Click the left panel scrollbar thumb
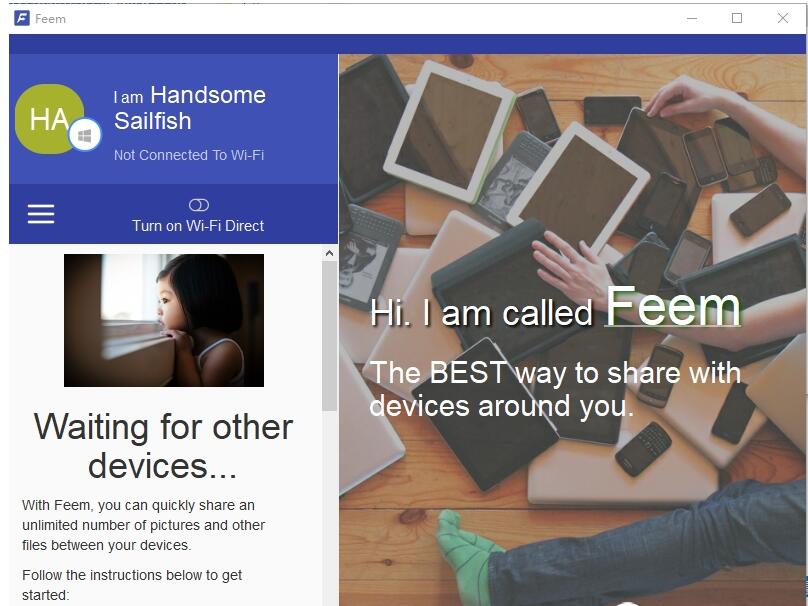 (x=329, y=336)
